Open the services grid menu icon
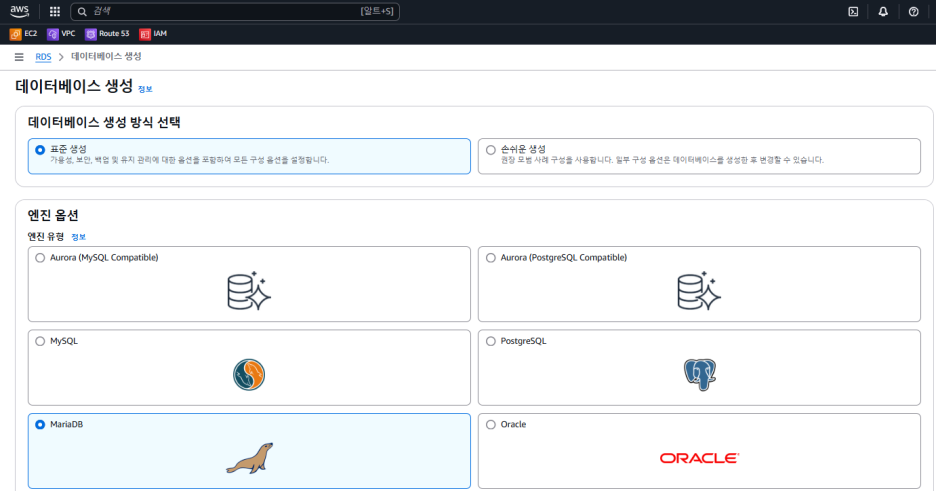Viewport: 936px width, 491px height. [x=55, y=11]
